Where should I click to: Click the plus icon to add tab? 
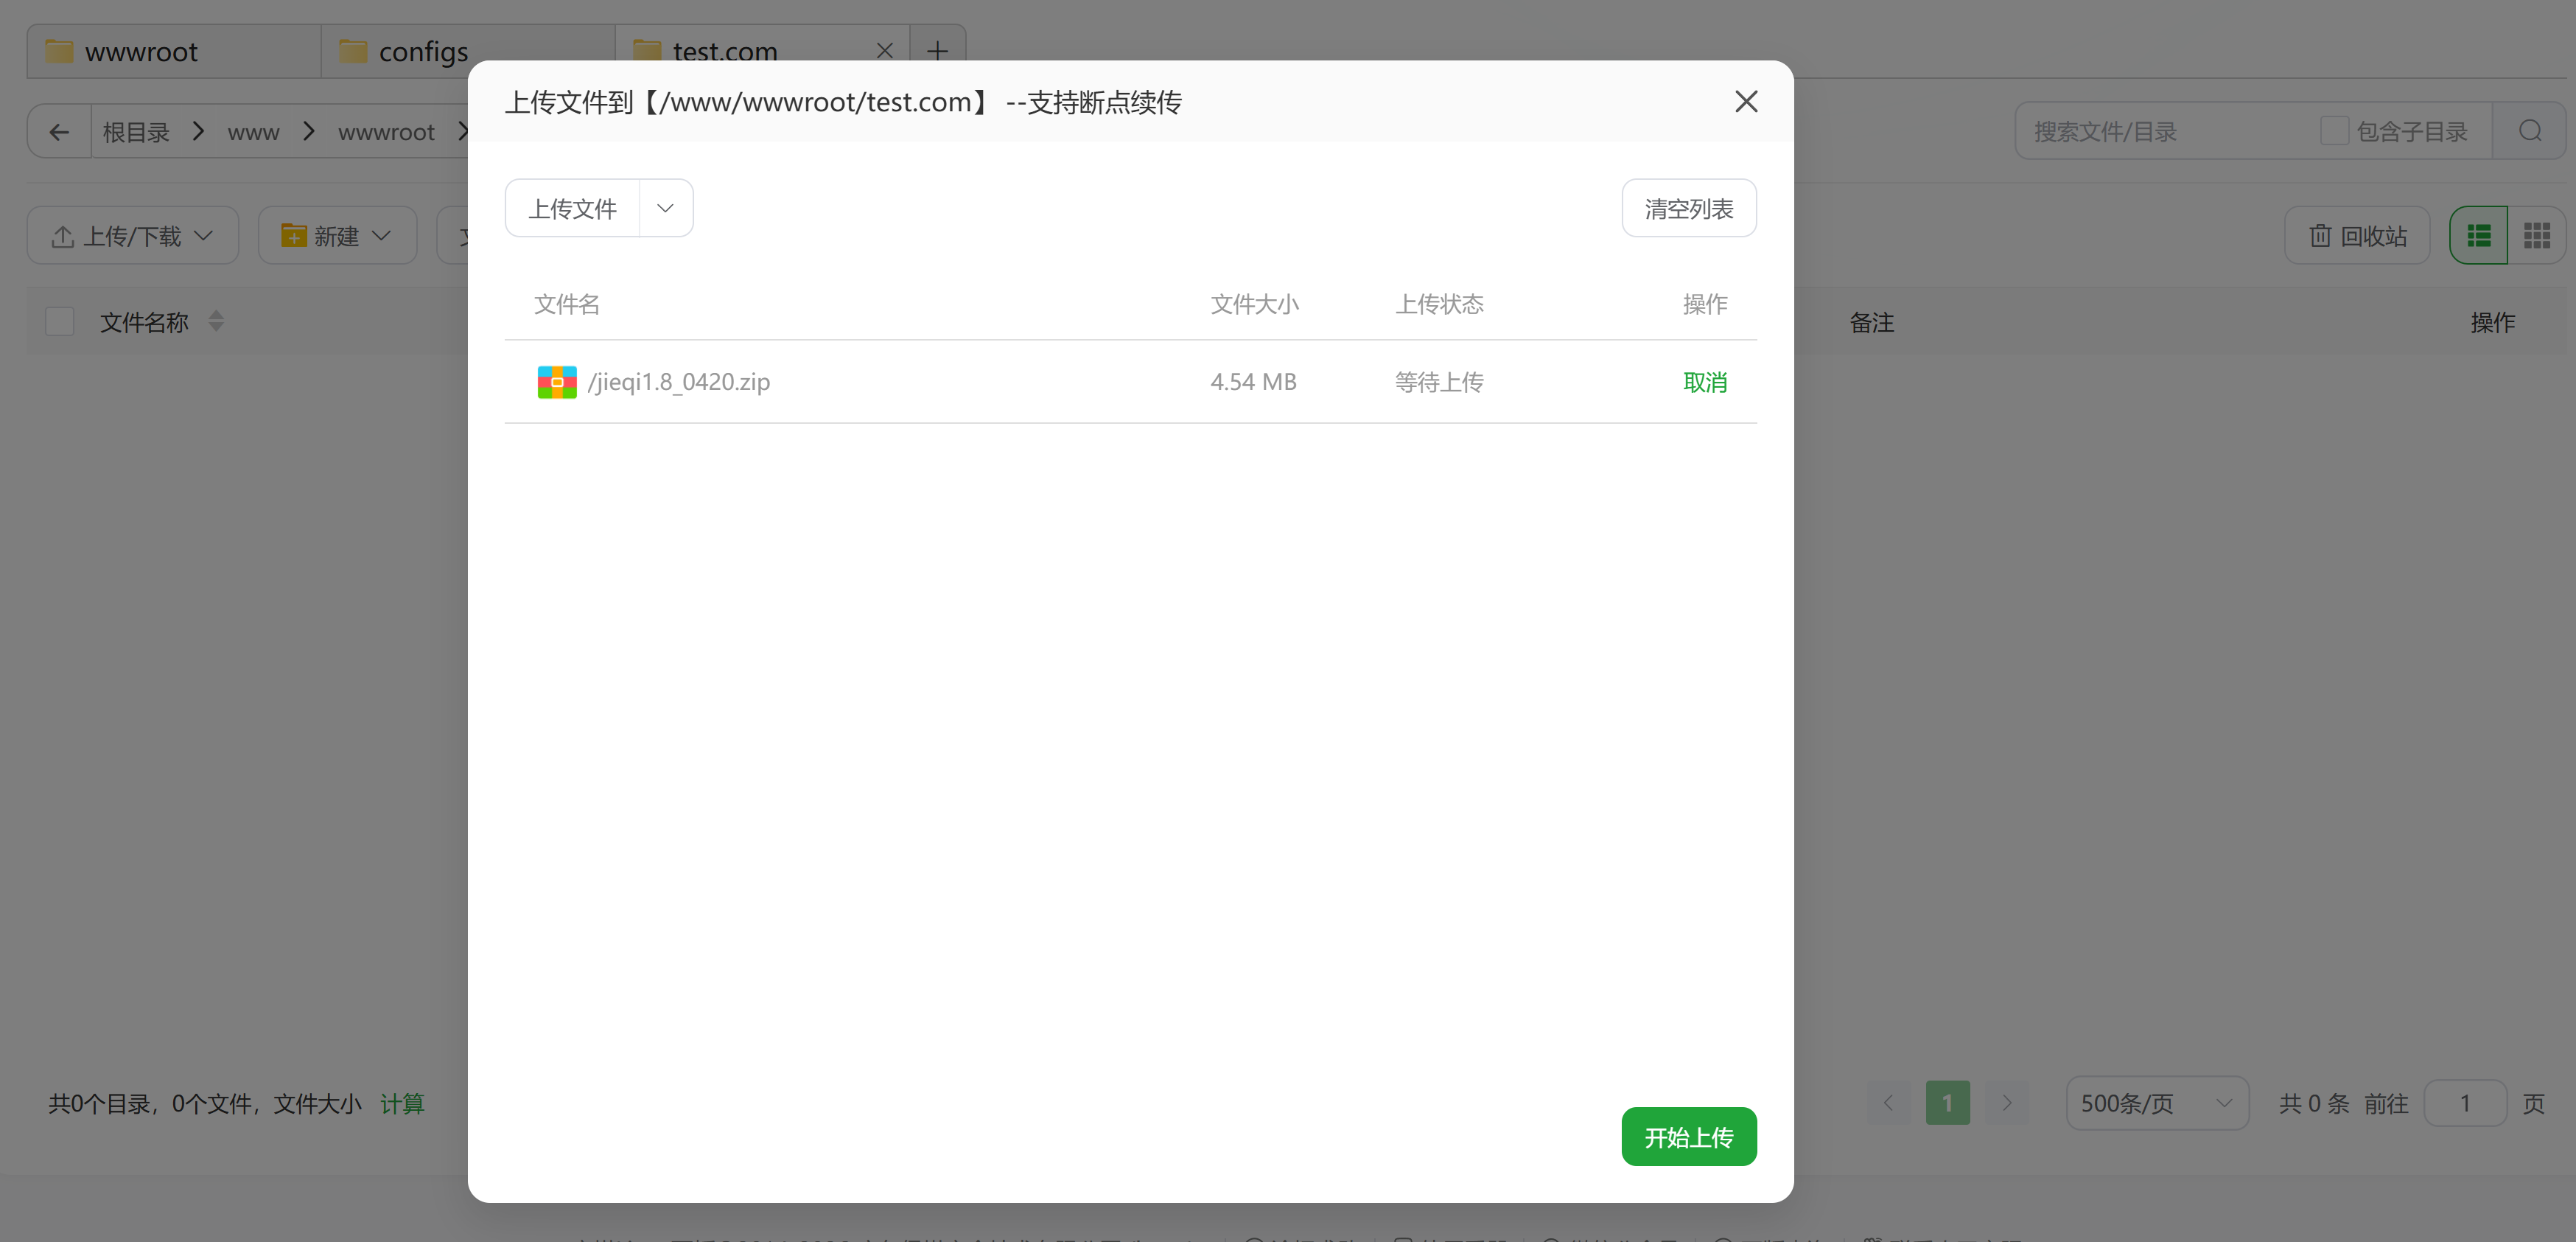tap(937, 51)
